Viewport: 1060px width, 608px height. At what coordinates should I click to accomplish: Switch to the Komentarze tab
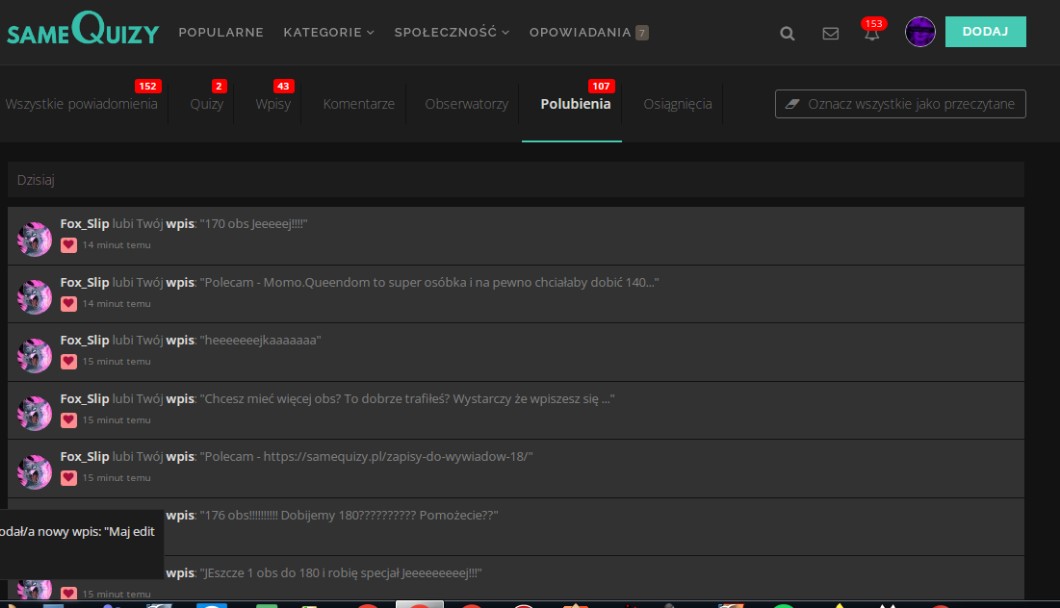pyautogui.click(x=358, y=104)
